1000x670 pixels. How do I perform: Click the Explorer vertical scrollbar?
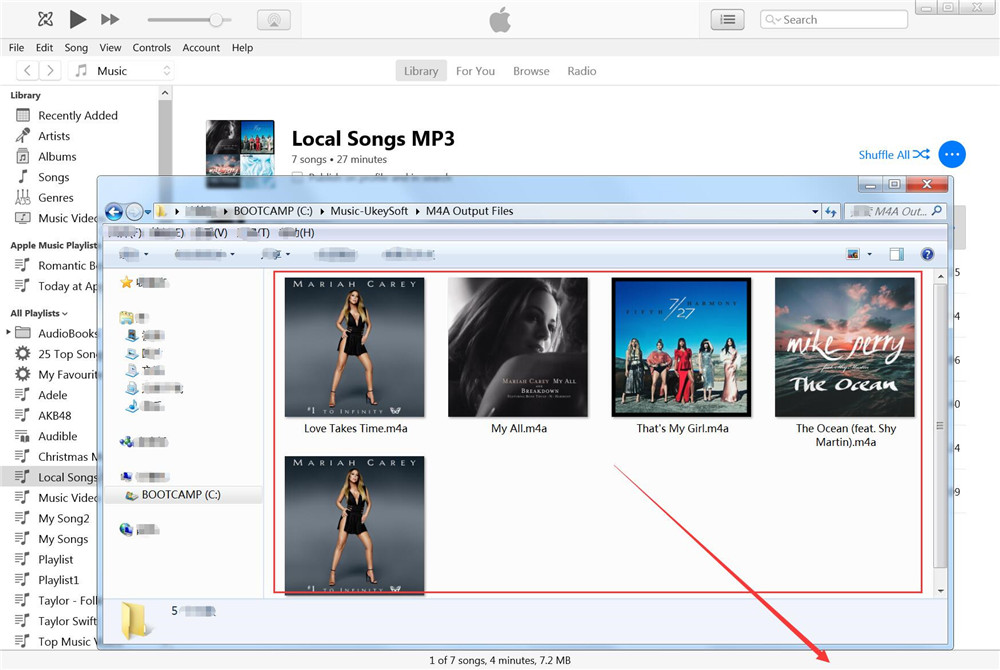coord(940,426)
